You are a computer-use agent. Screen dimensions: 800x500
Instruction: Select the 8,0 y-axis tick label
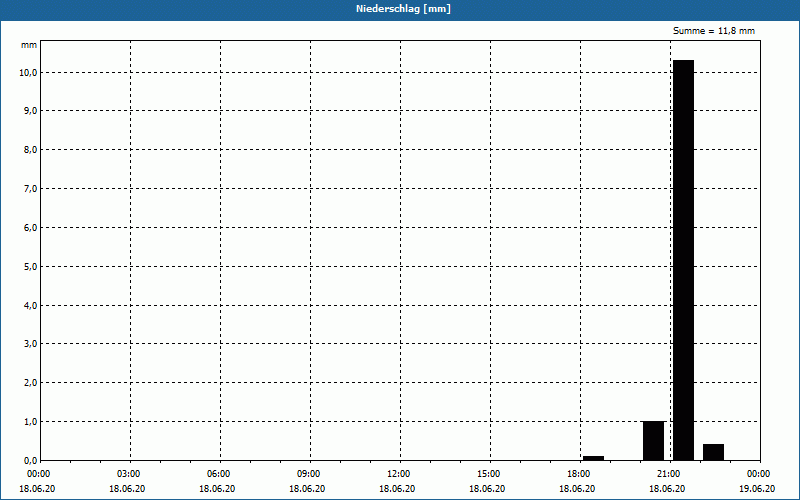tap(29, 150)
